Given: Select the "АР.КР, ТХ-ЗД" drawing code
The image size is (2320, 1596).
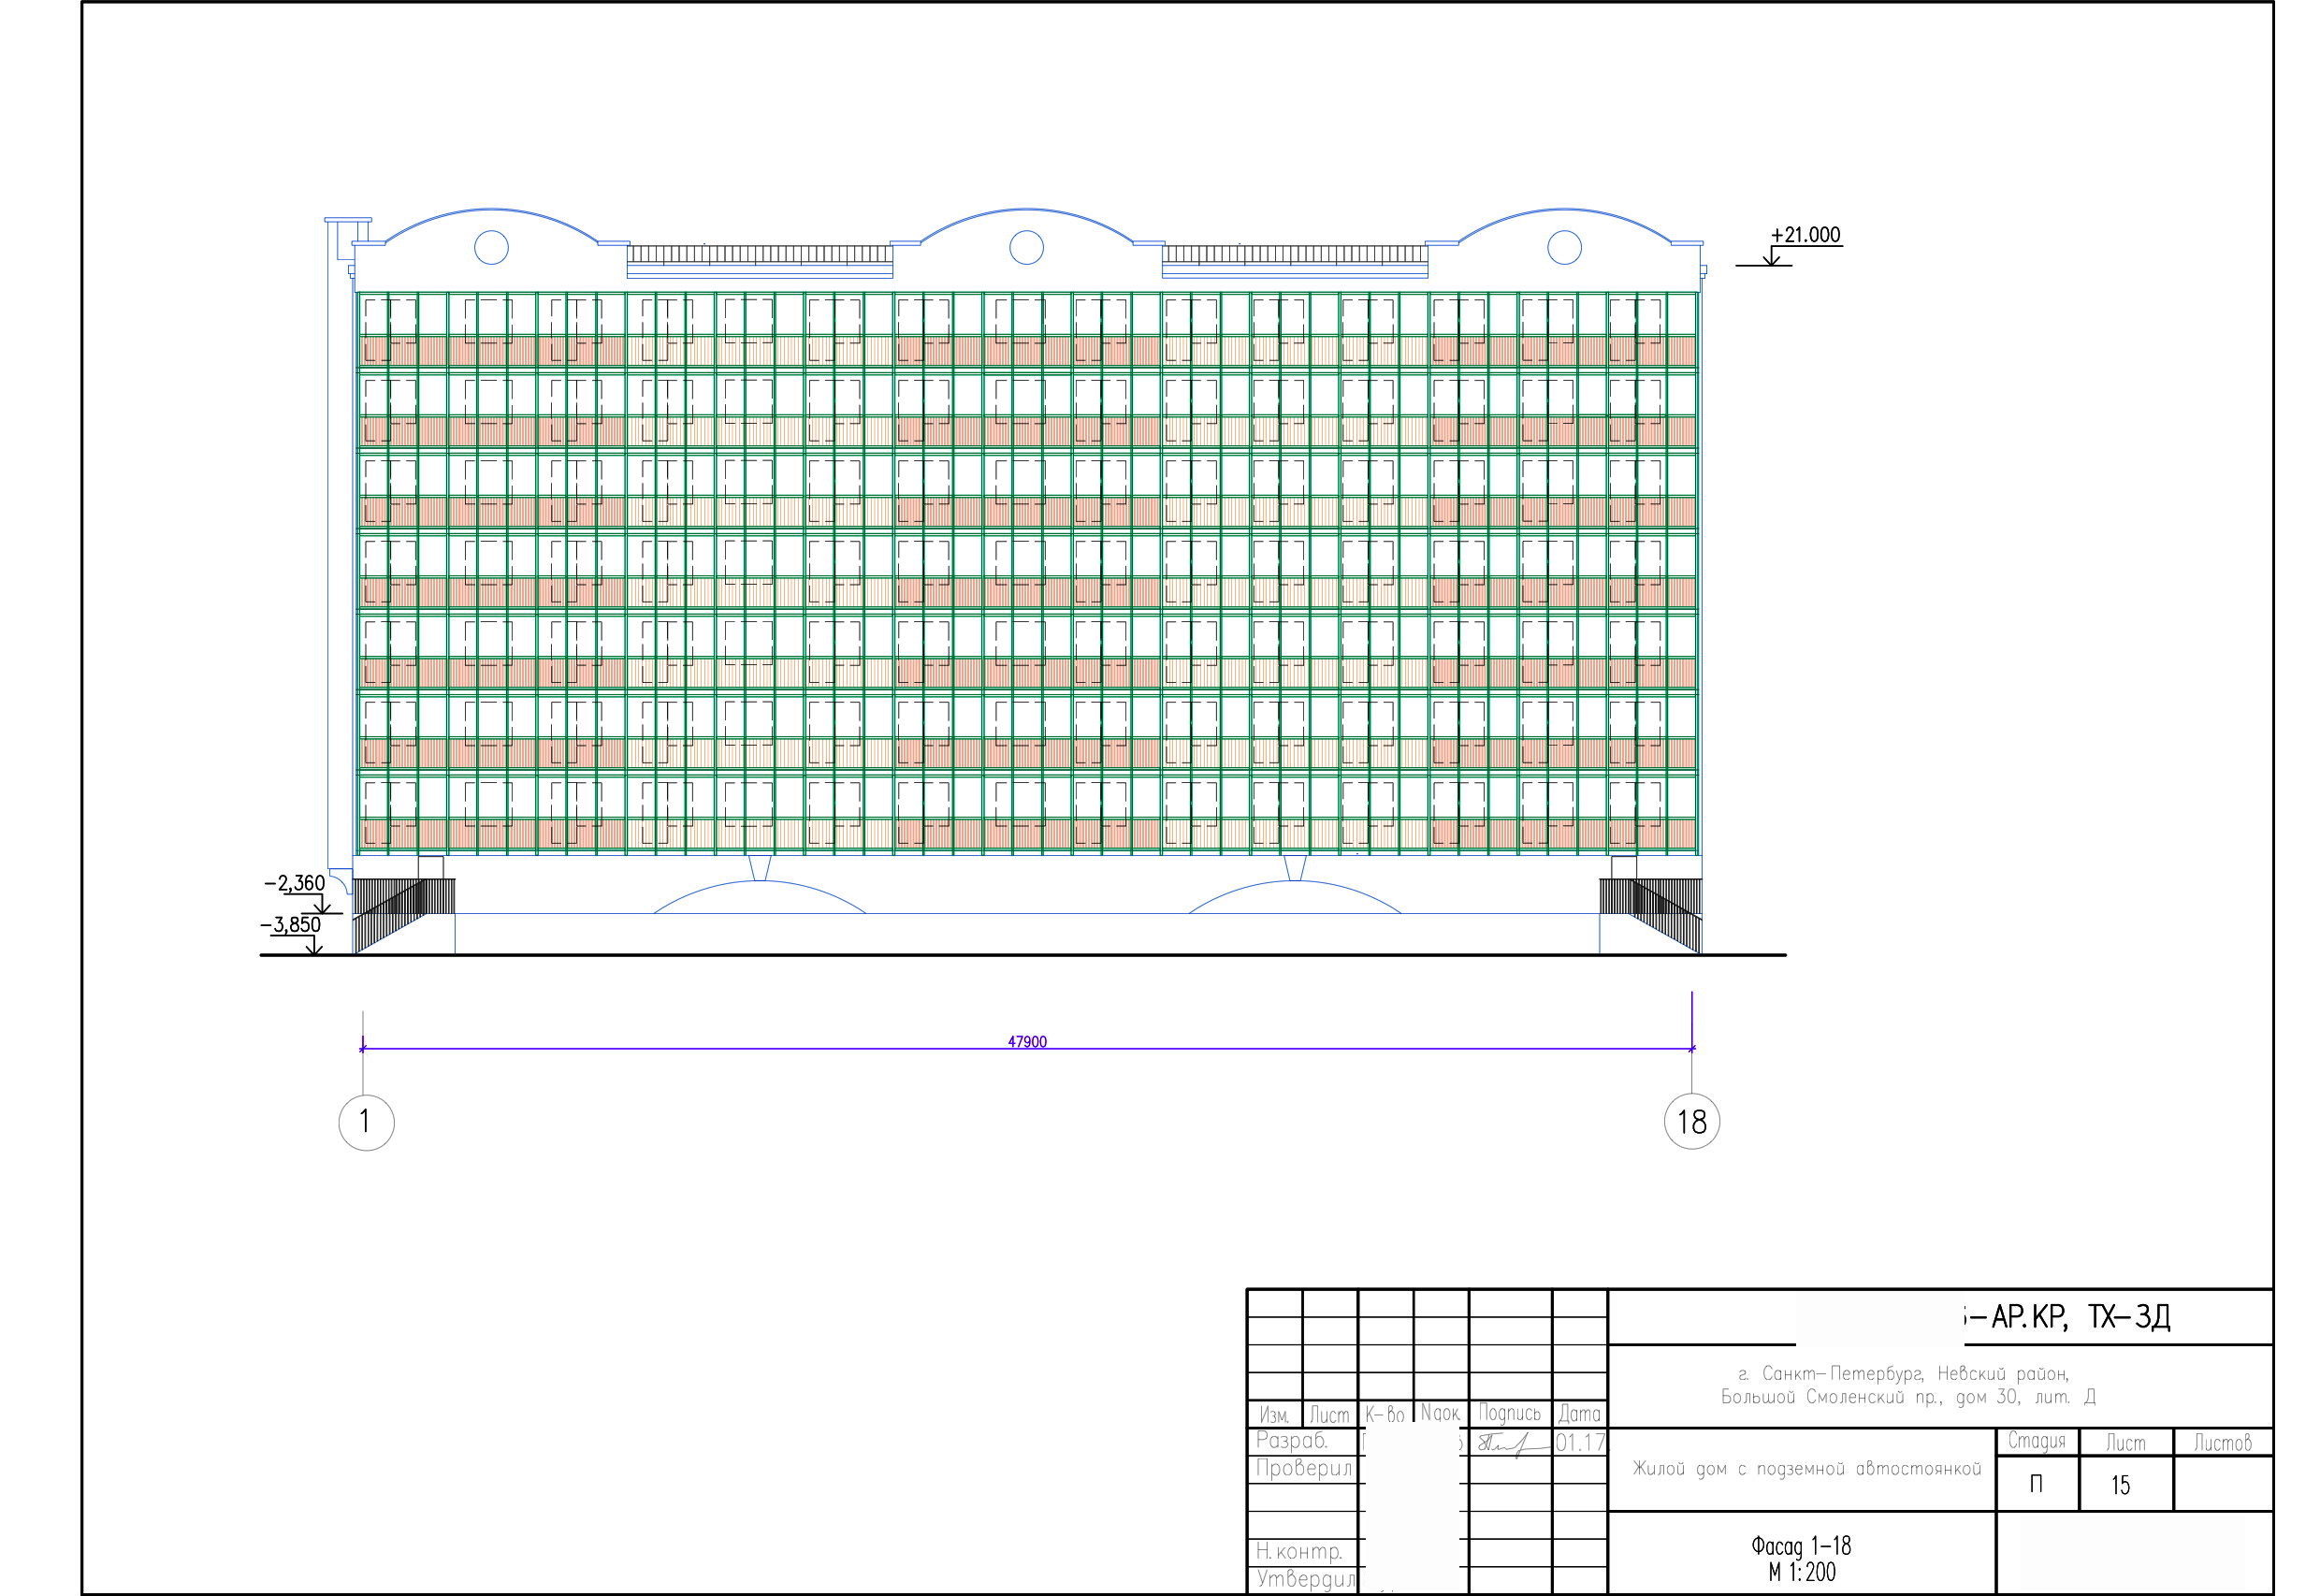Looking at the screenshot, I should click(2080, 1317).
